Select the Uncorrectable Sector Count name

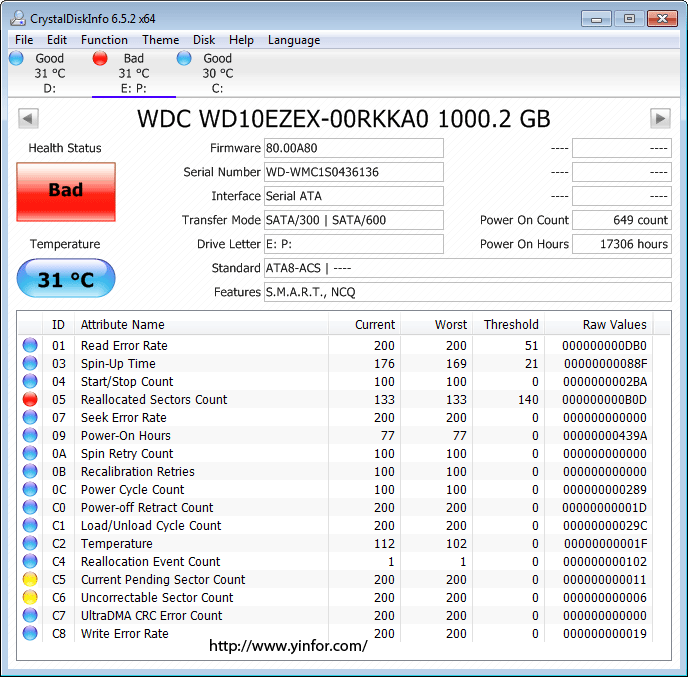(x=157, y=598)
